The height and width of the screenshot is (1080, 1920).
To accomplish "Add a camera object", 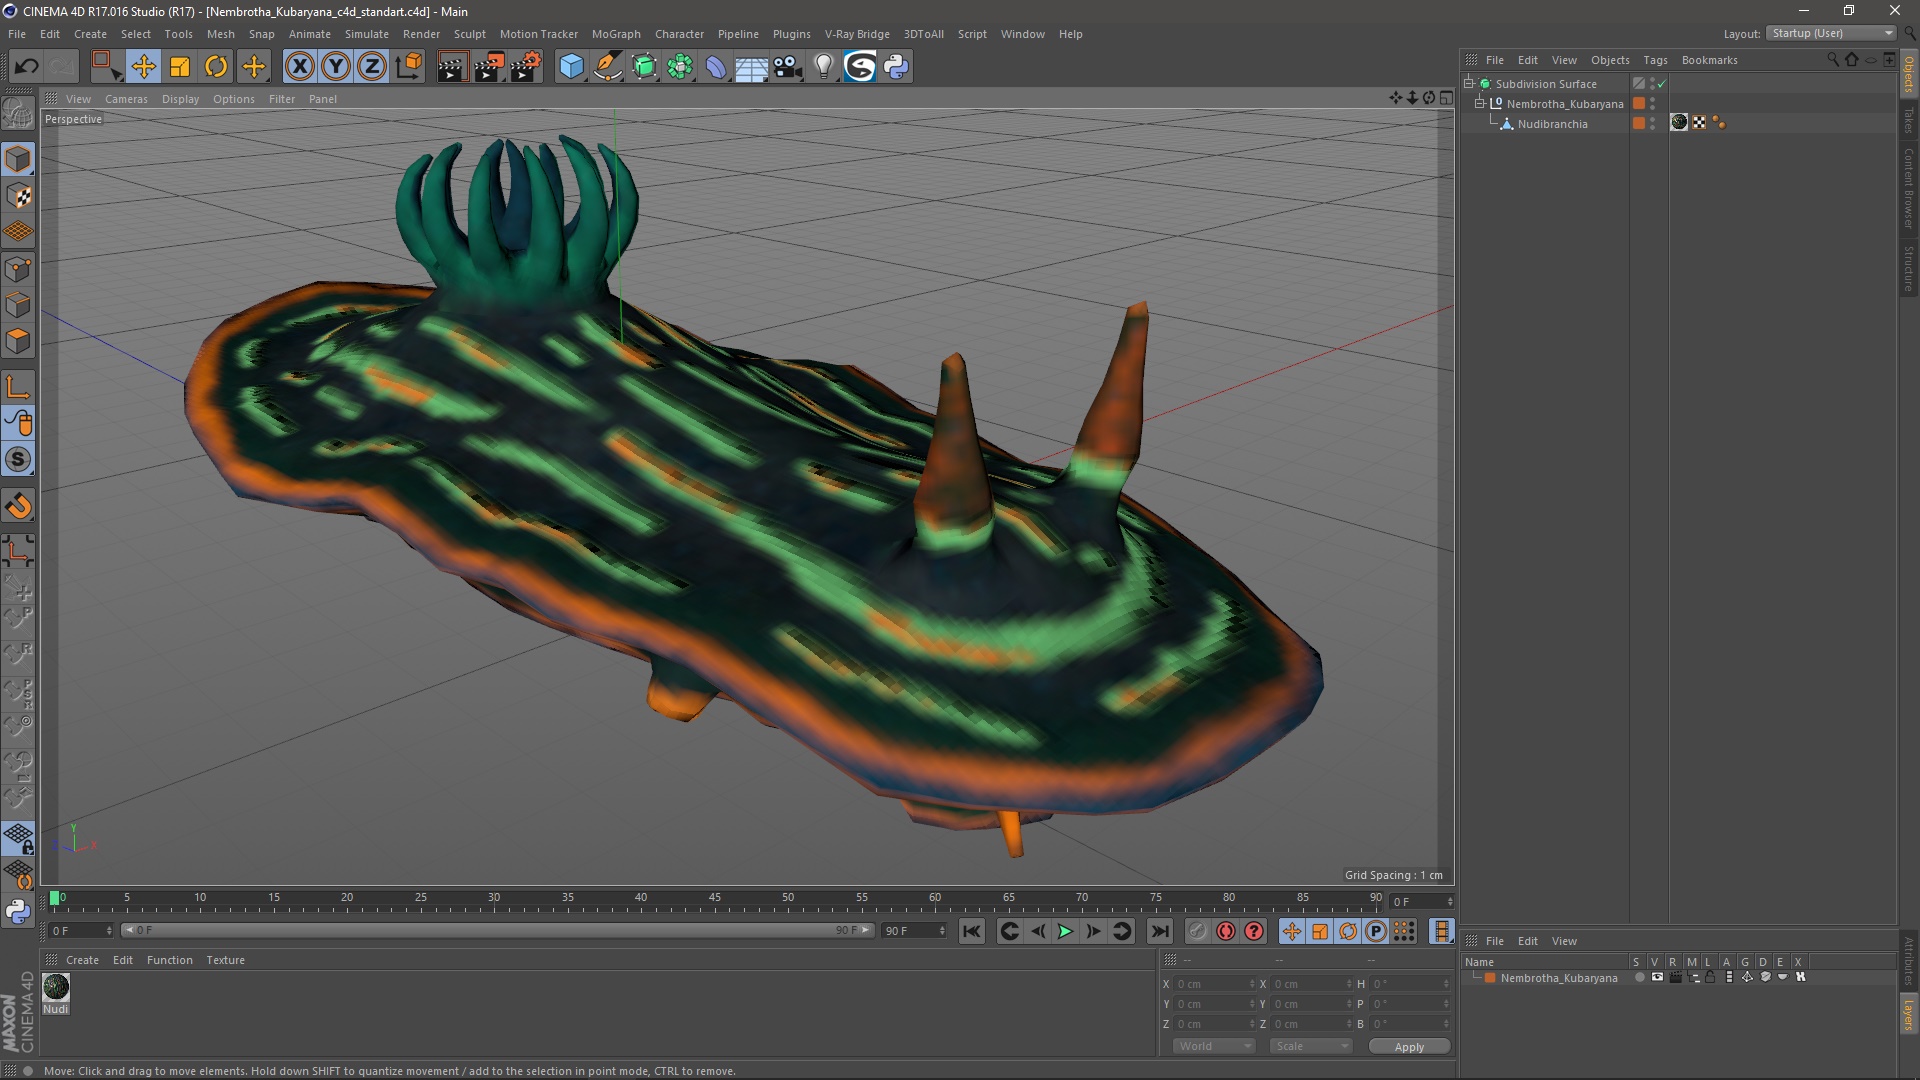I will (787, 67).
